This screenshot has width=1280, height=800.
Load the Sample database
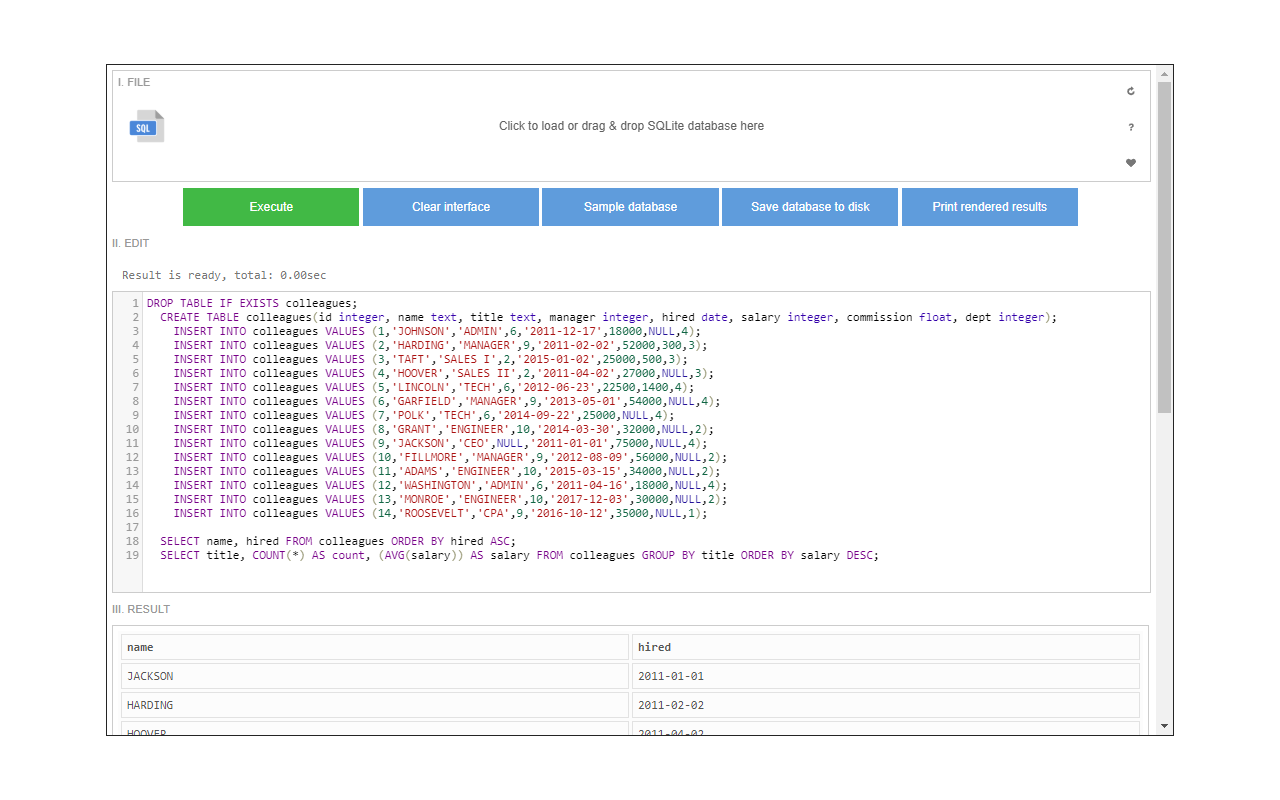(x=631, y=207)
